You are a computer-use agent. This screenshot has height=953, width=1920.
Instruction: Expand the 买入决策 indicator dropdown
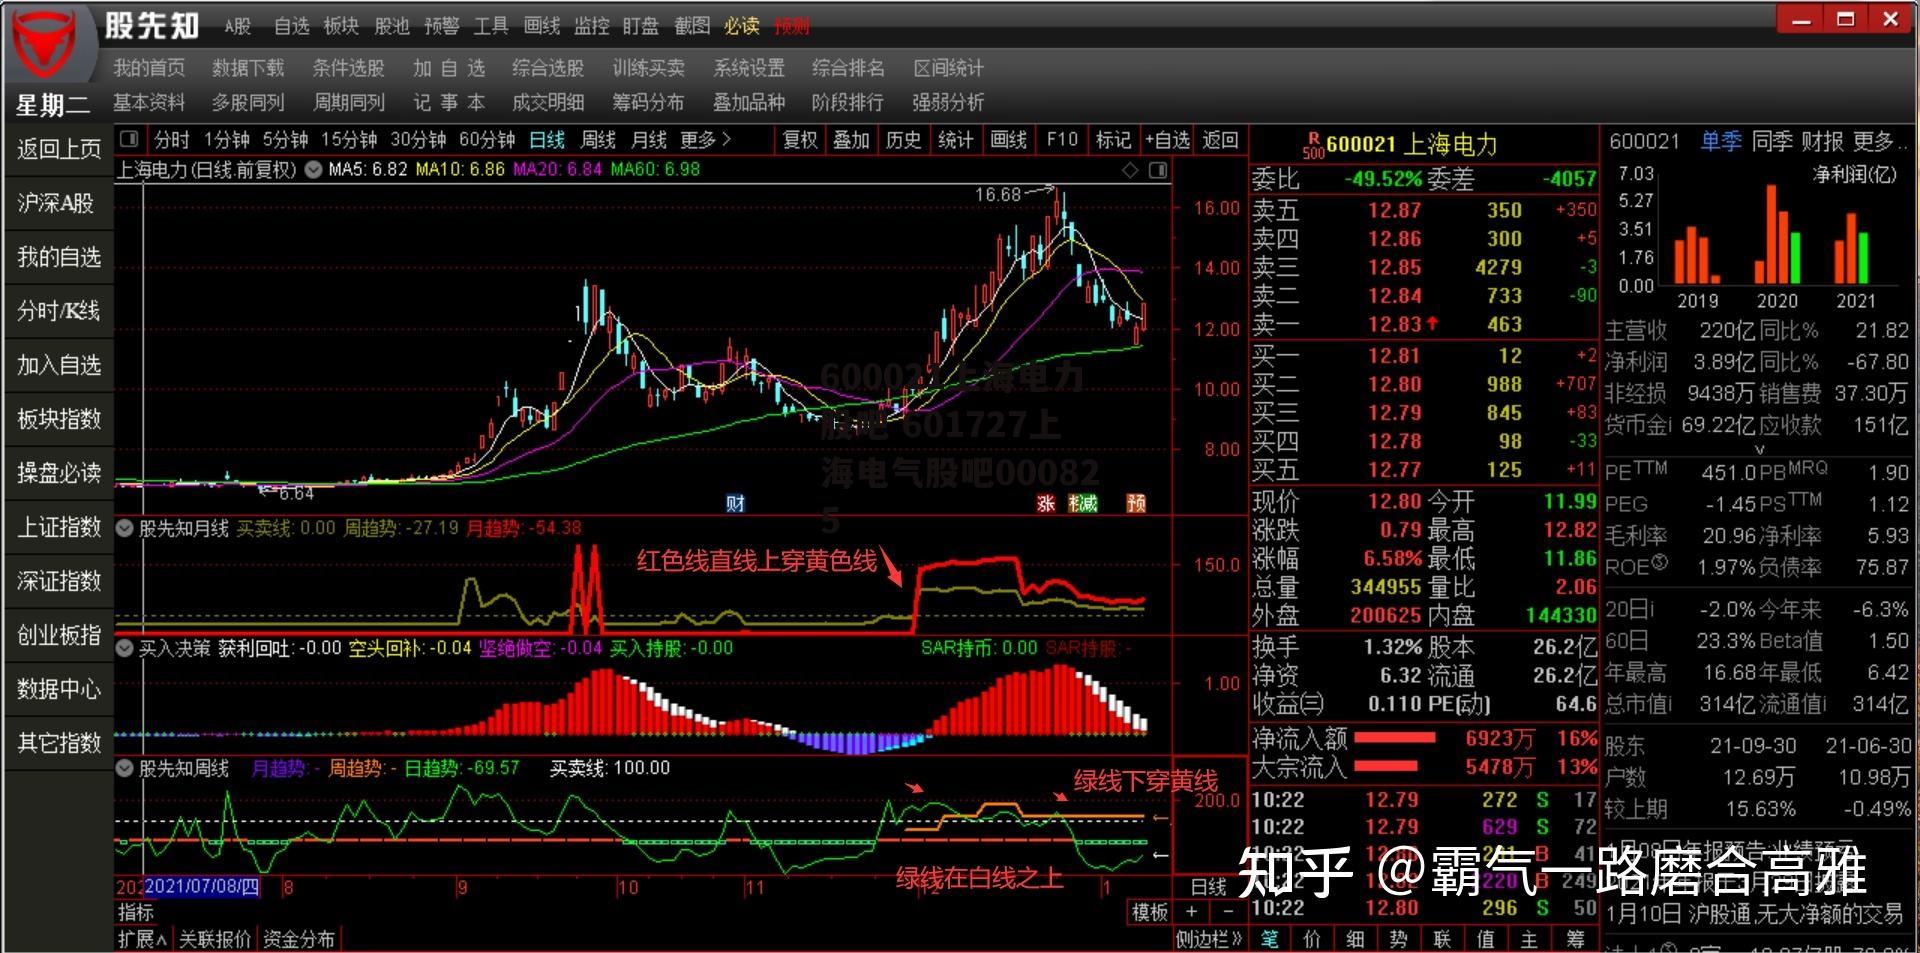coord(125,648)
